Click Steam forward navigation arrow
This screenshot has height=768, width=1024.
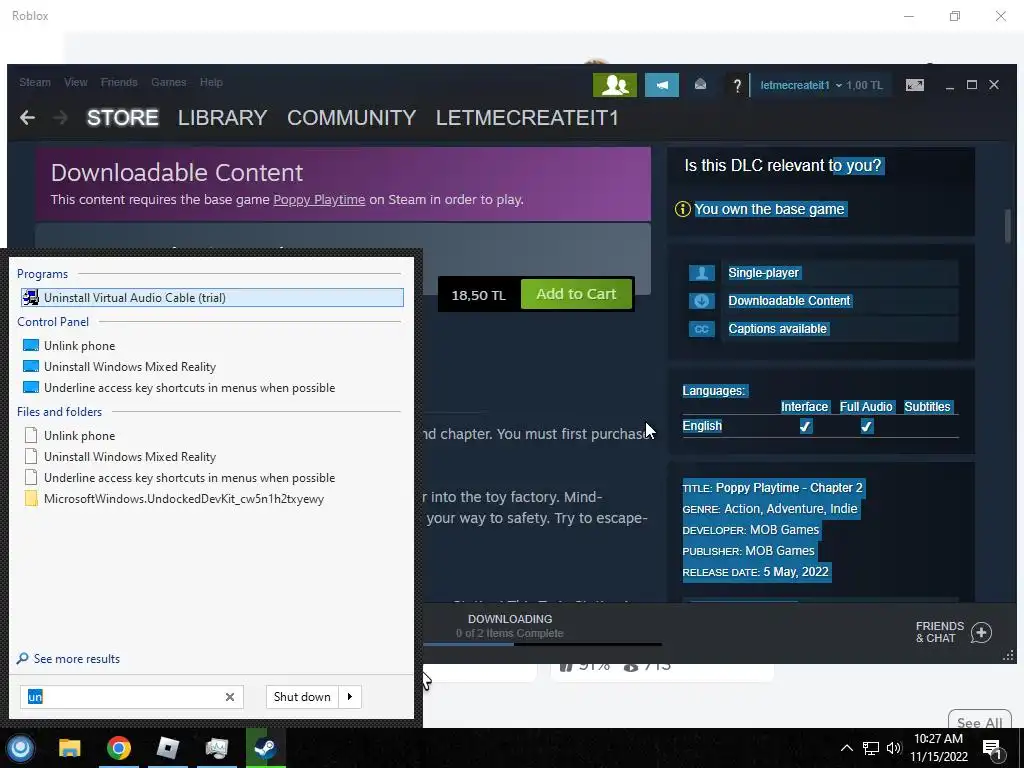pos(60,118)
